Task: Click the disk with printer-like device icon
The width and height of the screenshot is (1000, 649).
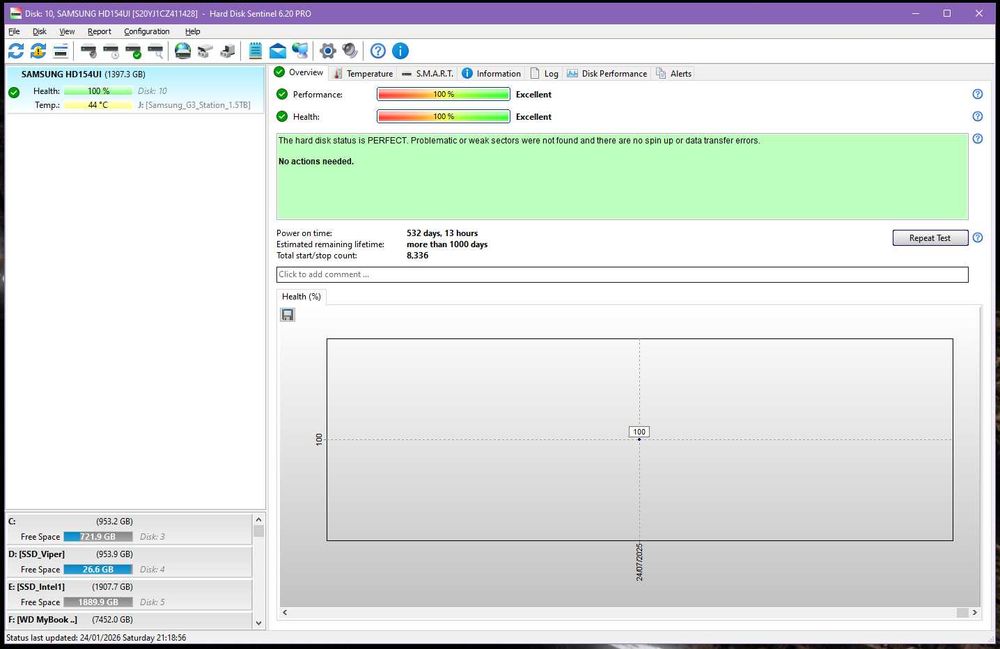Action: tap(228, 51)
